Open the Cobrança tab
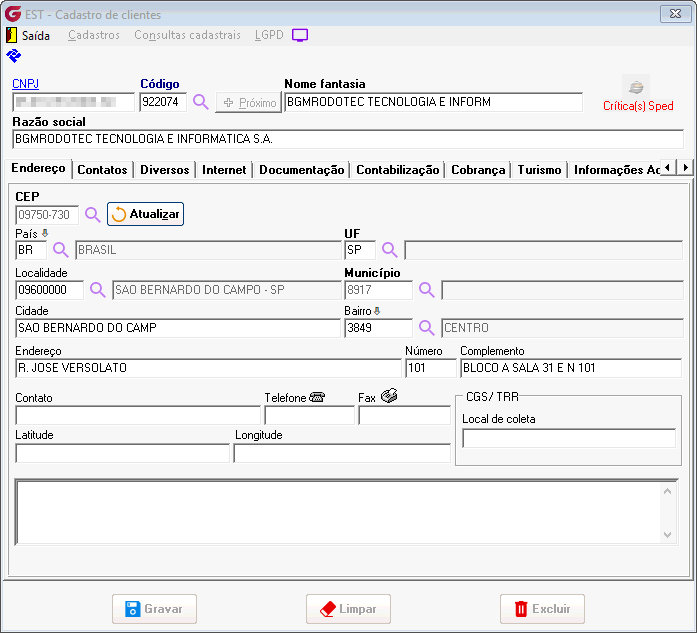The image size is (697, 633). pos(478,170)
